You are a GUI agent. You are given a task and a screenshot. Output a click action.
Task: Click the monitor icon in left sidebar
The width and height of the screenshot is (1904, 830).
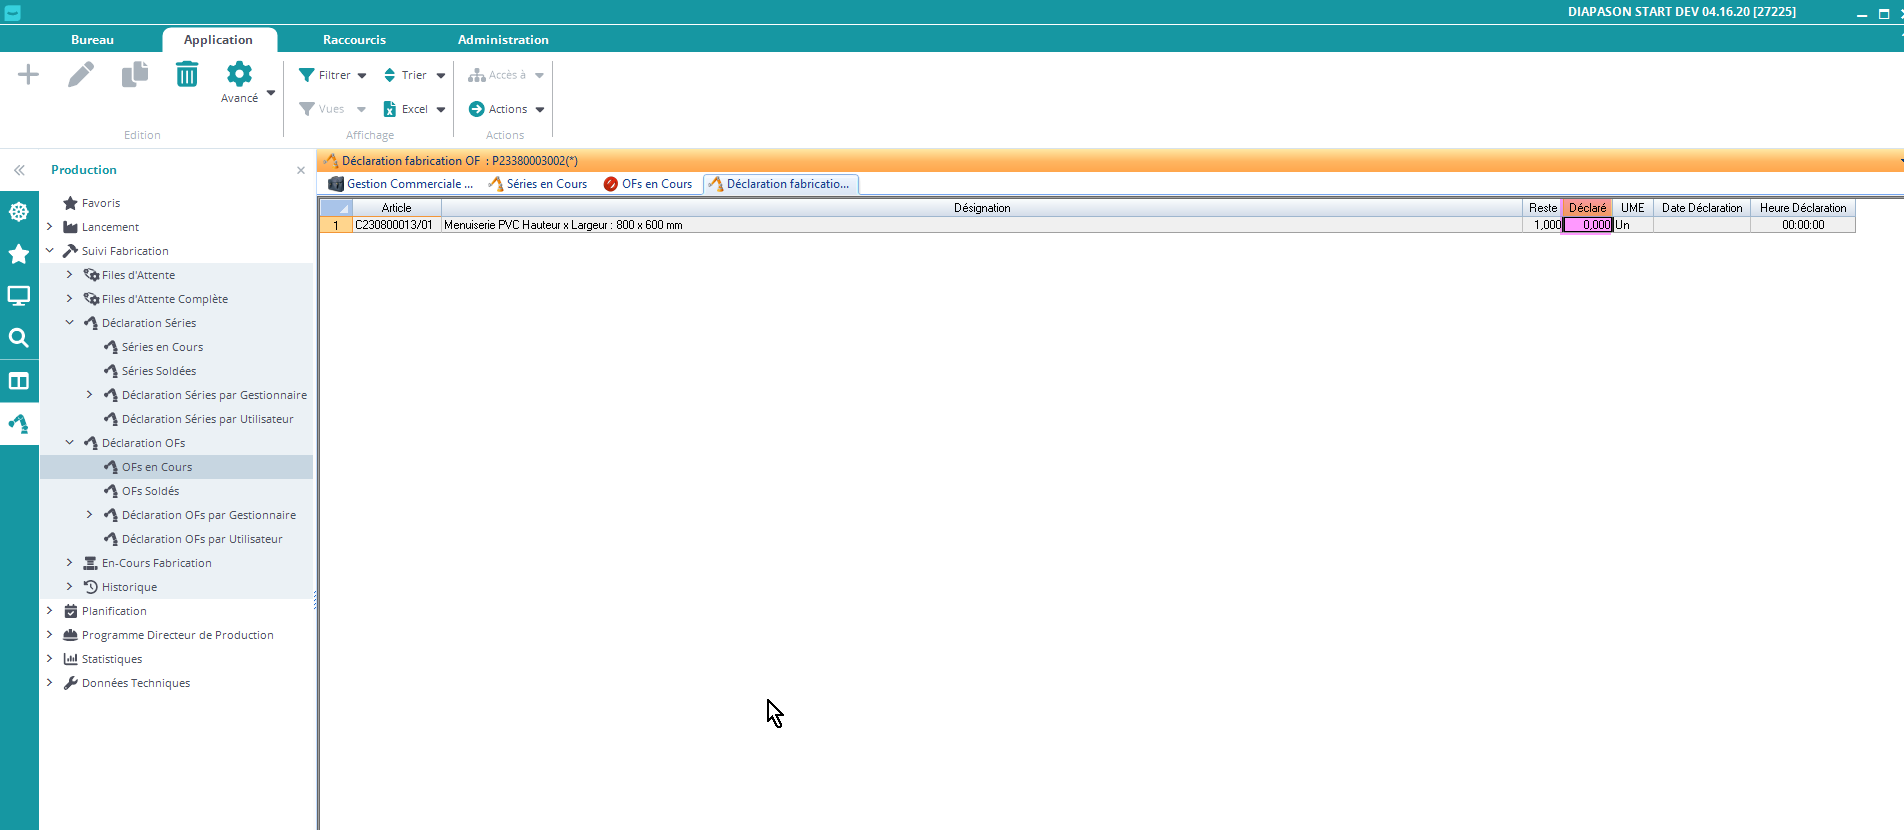(x=19, y=296)
